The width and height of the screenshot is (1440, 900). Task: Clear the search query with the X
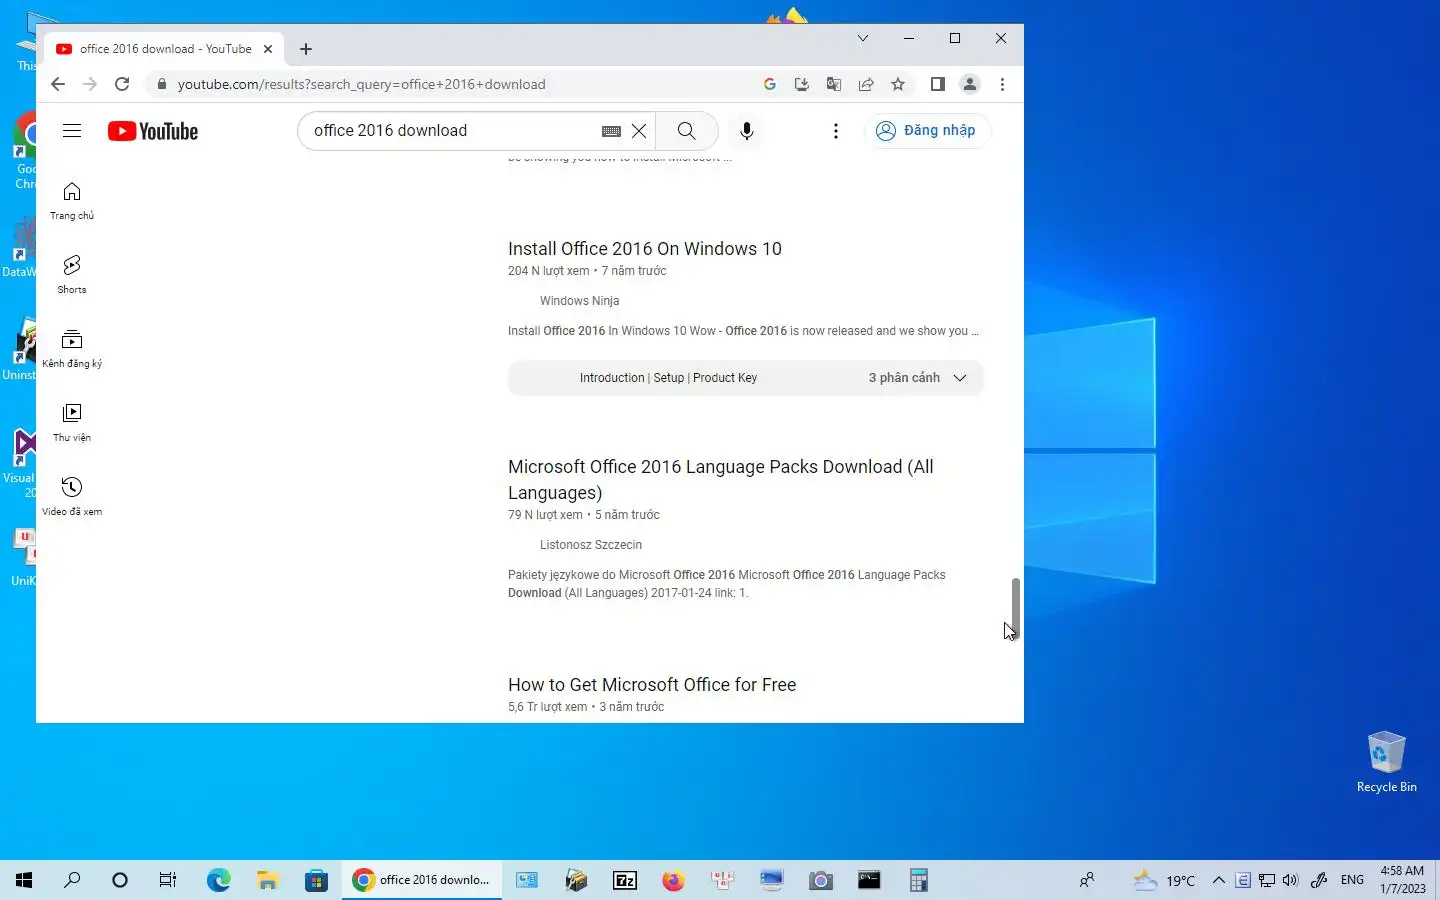tap(639, 131)
